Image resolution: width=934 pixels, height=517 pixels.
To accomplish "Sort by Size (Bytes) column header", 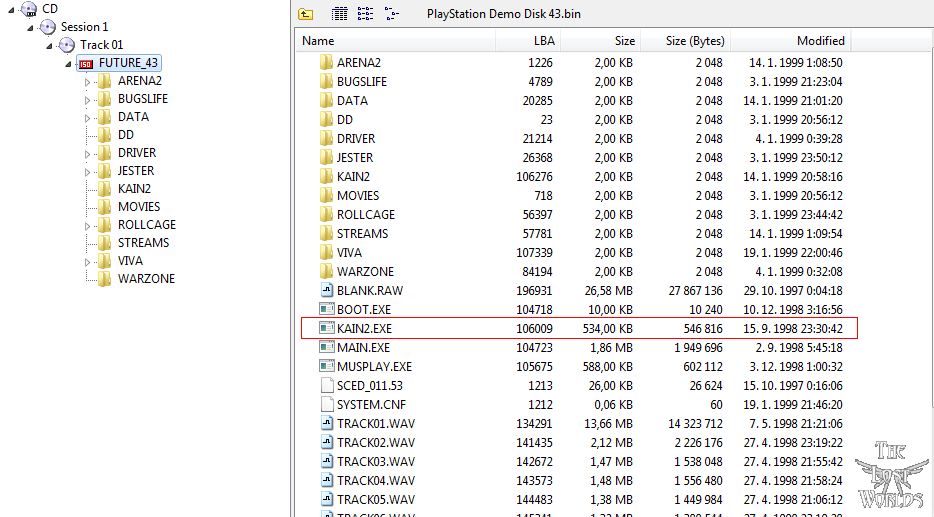I will click(685, 41).
